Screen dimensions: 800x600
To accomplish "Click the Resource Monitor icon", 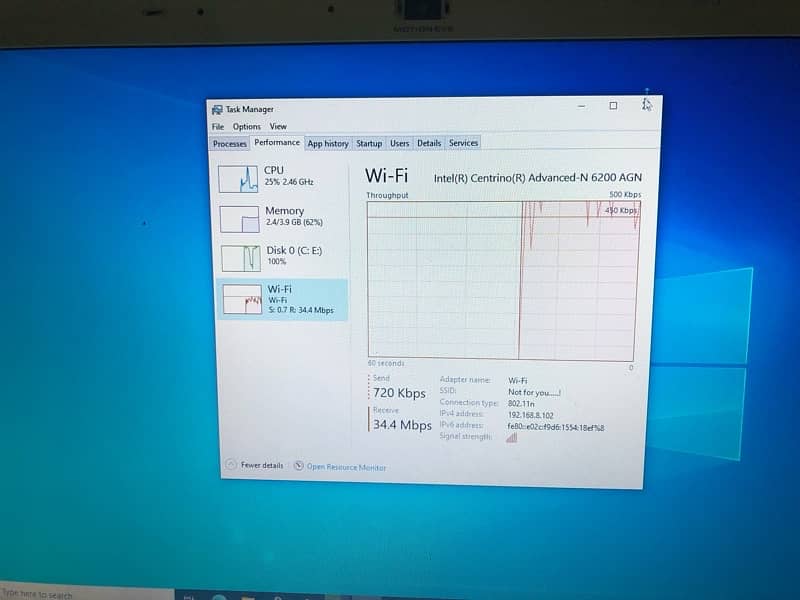I will 299,466.
